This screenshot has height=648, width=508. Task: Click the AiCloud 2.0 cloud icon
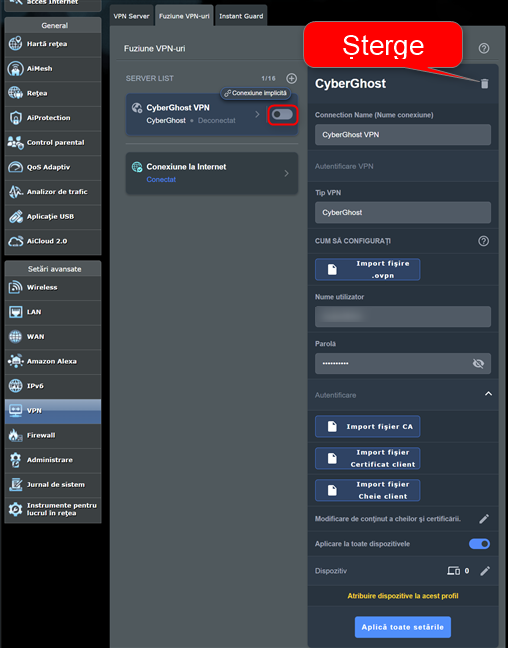[x=15, y=241]
